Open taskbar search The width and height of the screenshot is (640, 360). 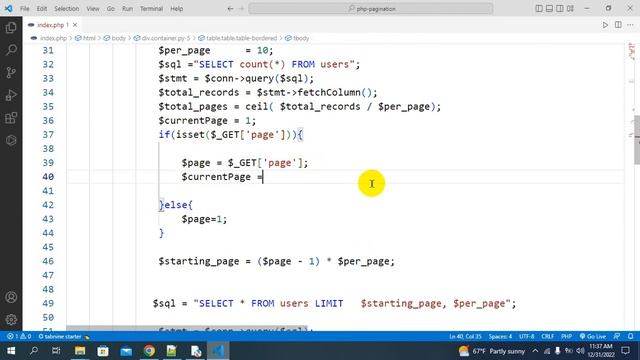point(34,351)
